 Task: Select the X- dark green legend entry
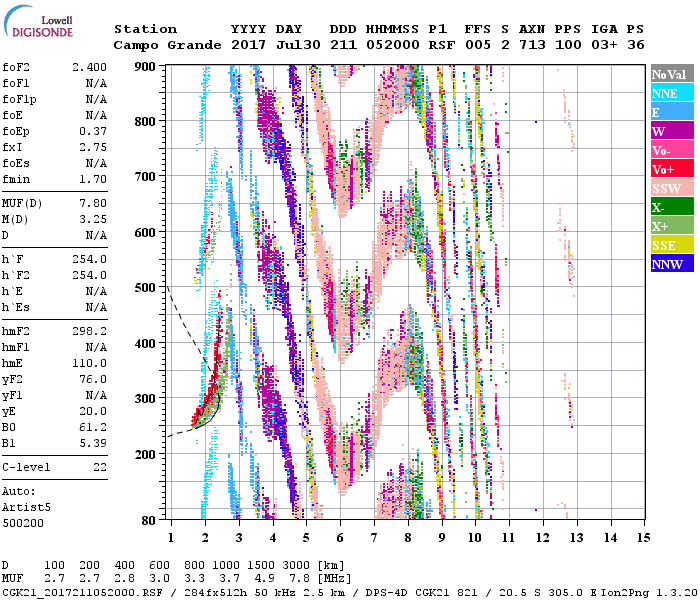(x=670, y=207)
